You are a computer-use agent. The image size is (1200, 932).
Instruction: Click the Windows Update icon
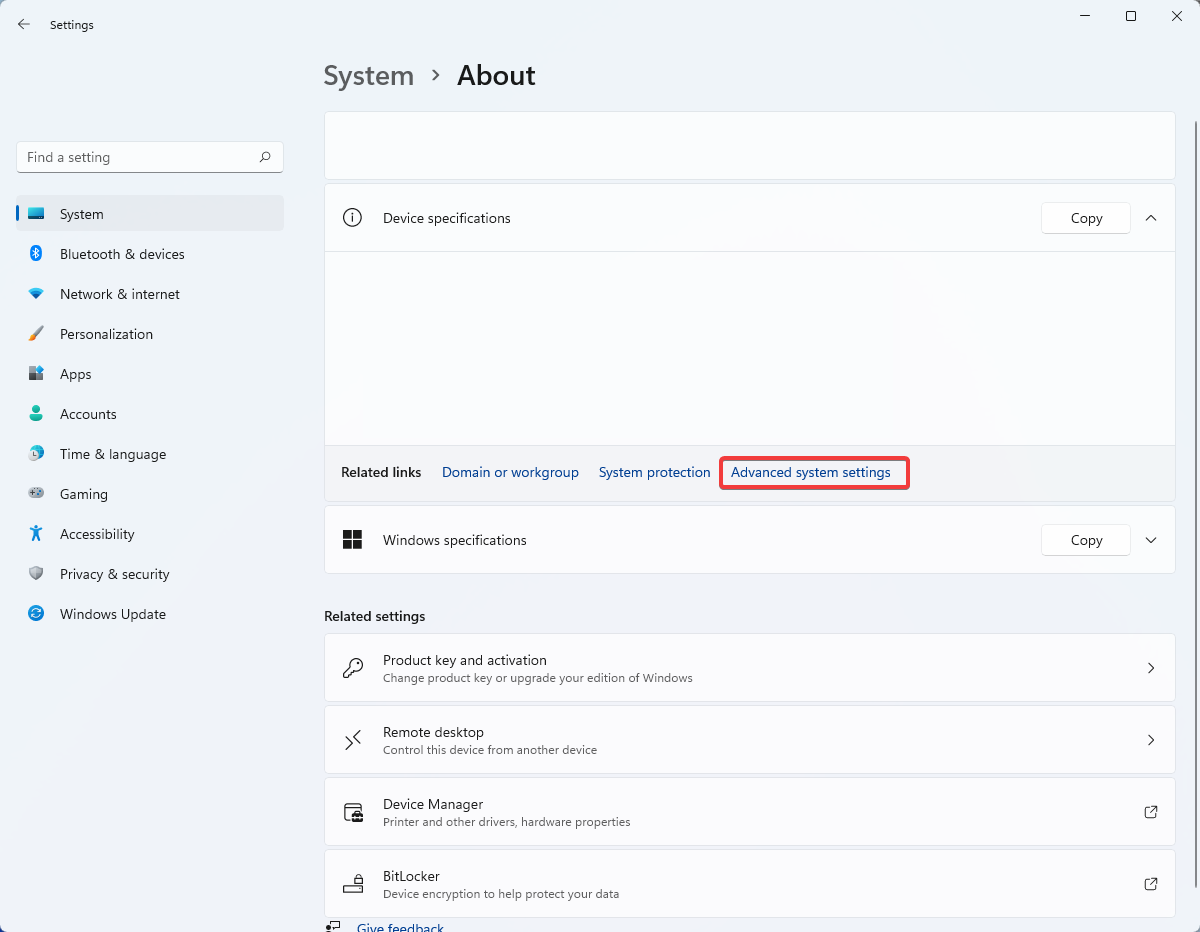coord(36,614)
